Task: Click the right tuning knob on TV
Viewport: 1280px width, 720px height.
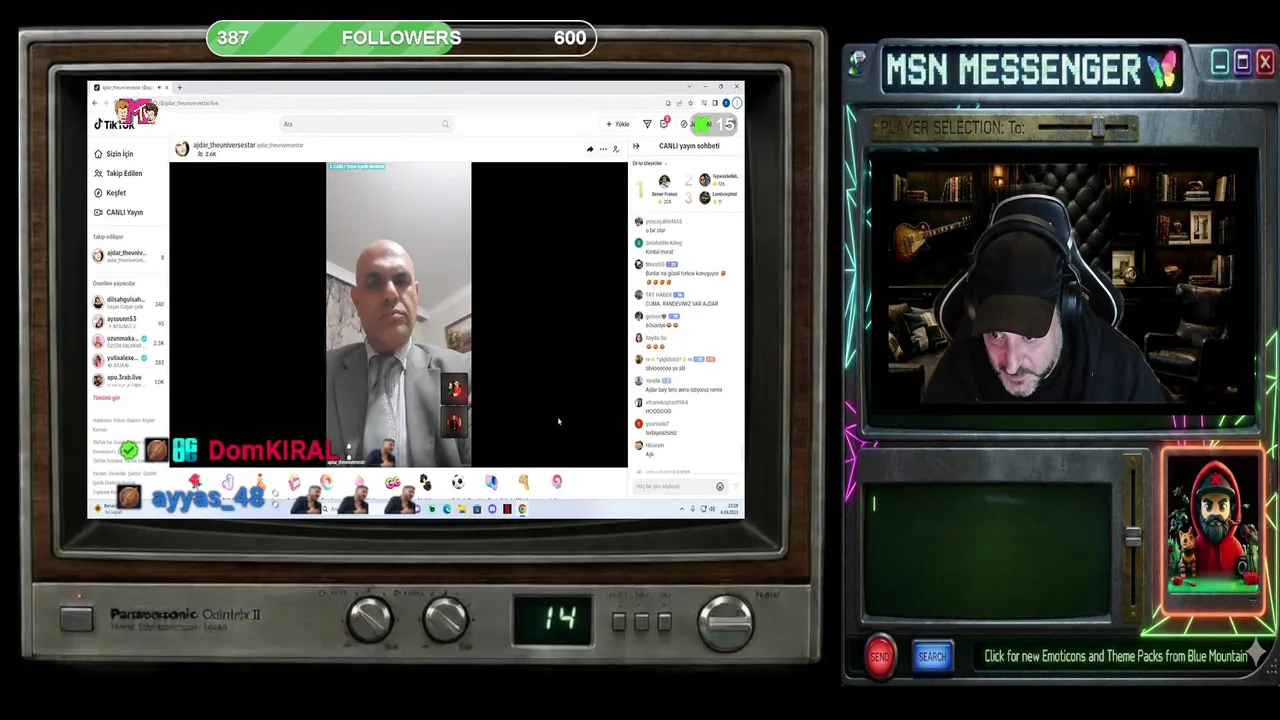Action: 446,620
